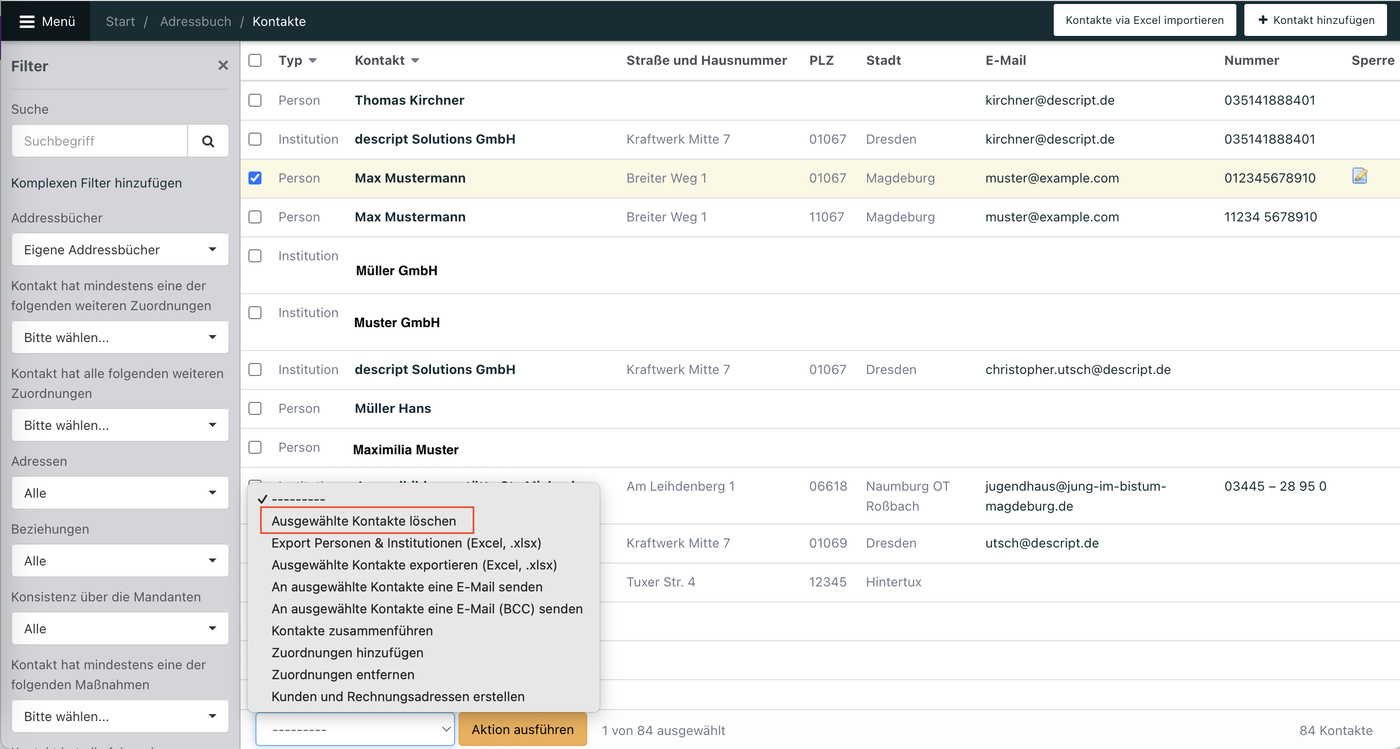
Task: Sort by Typ column arrow
Action: [x=313, y=61]
